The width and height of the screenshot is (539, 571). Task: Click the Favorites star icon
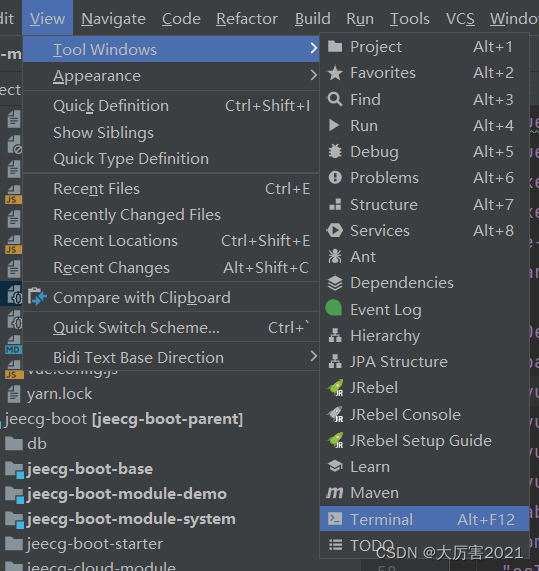pyautogui.click(x=335, y=73)
